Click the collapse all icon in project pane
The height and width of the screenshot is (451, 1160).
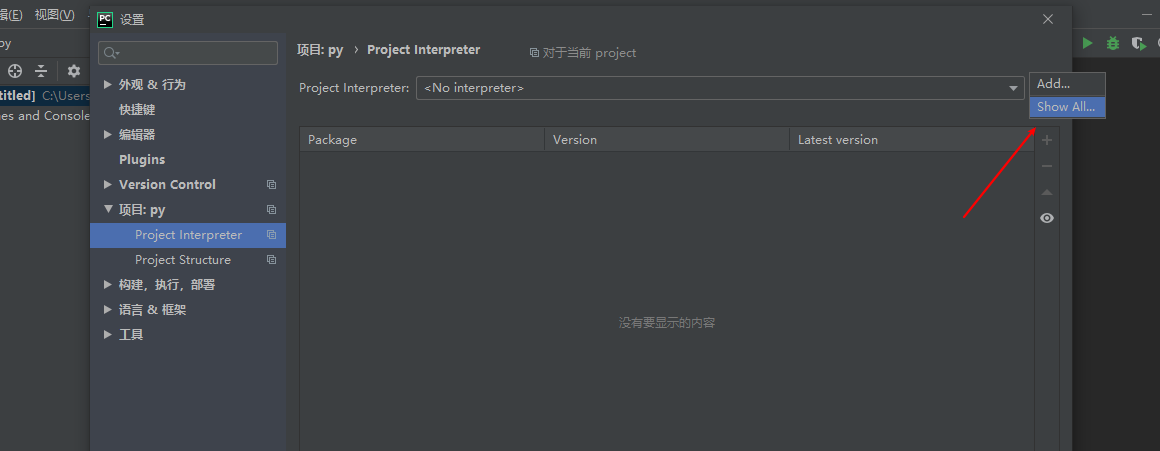41,71
